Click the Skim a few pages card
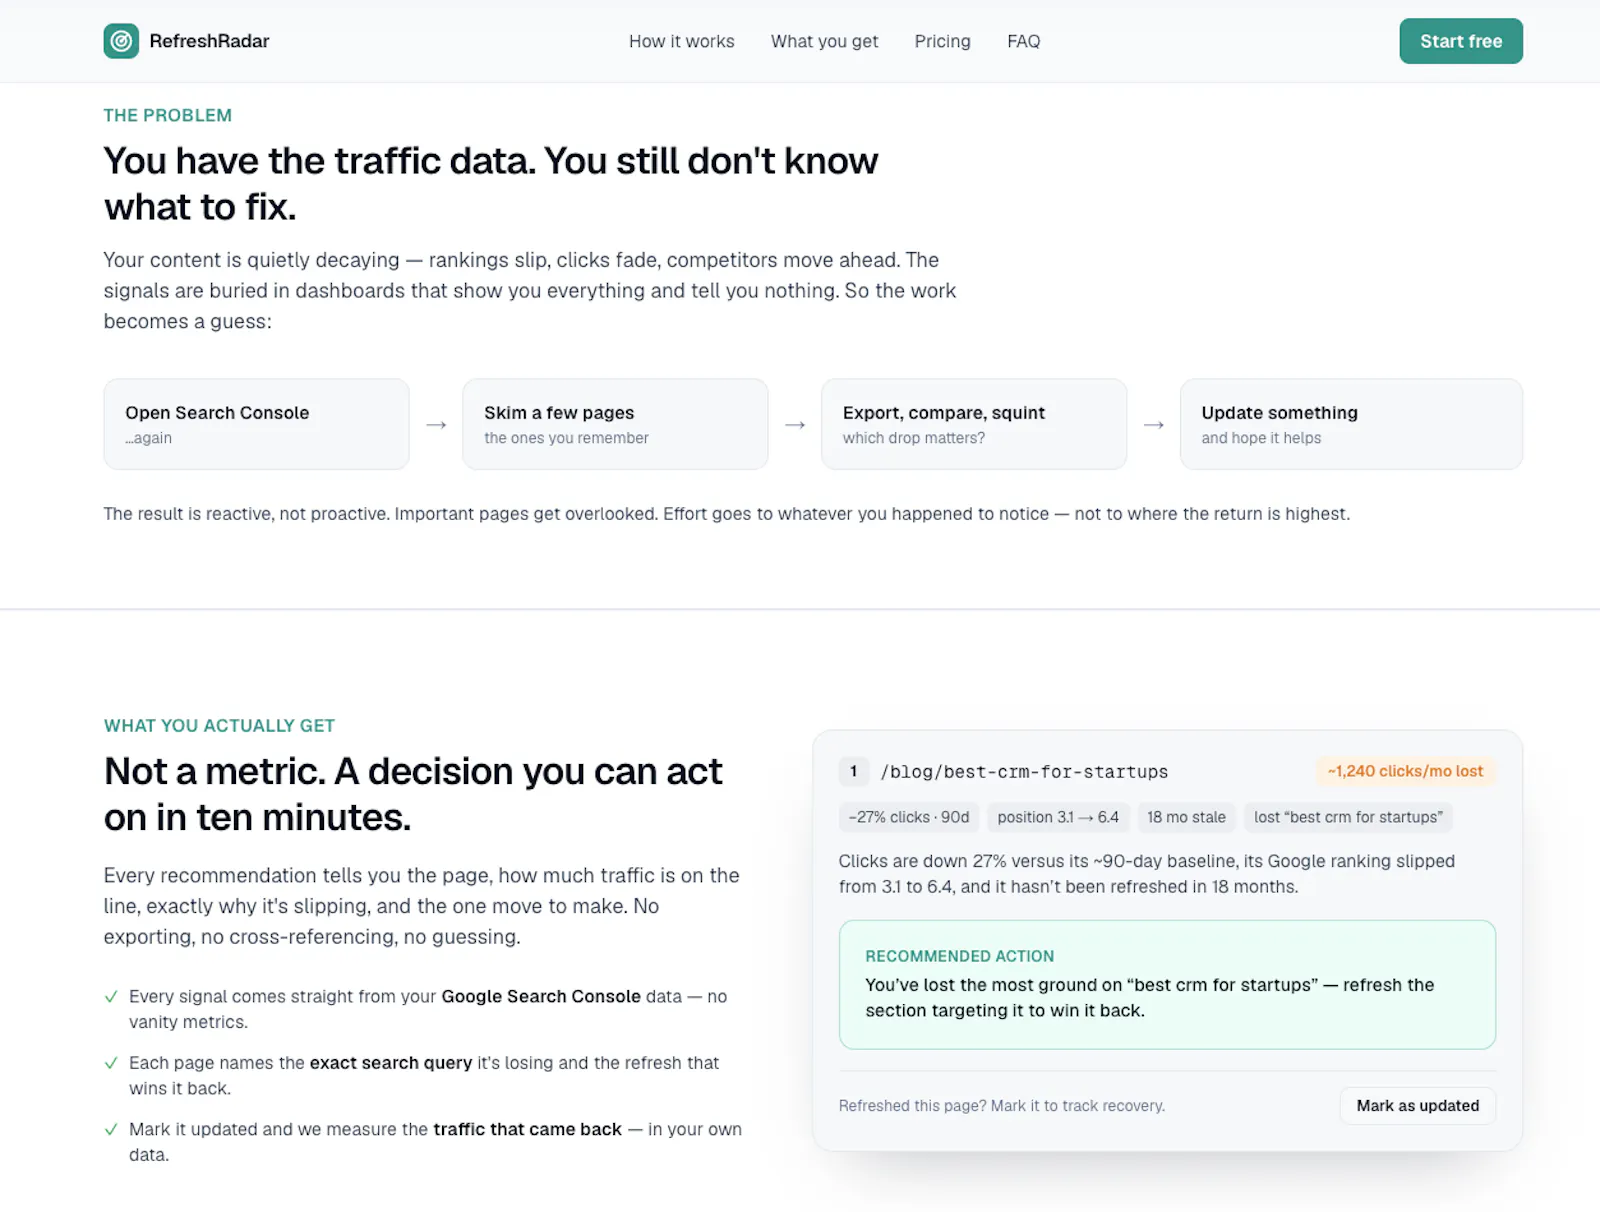 pyautogui.click(x=615, y=424)
